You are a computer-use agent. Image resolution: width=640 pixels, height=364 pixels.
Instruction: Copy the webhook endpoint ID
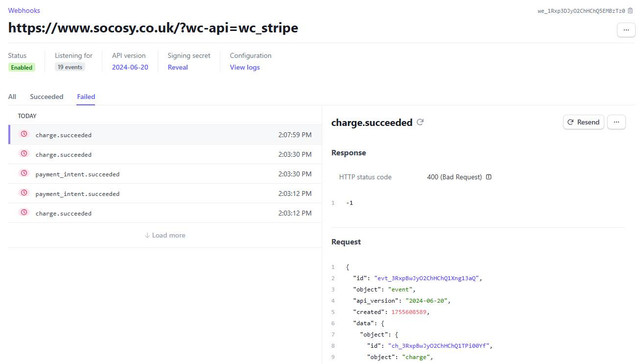point(631,11)
